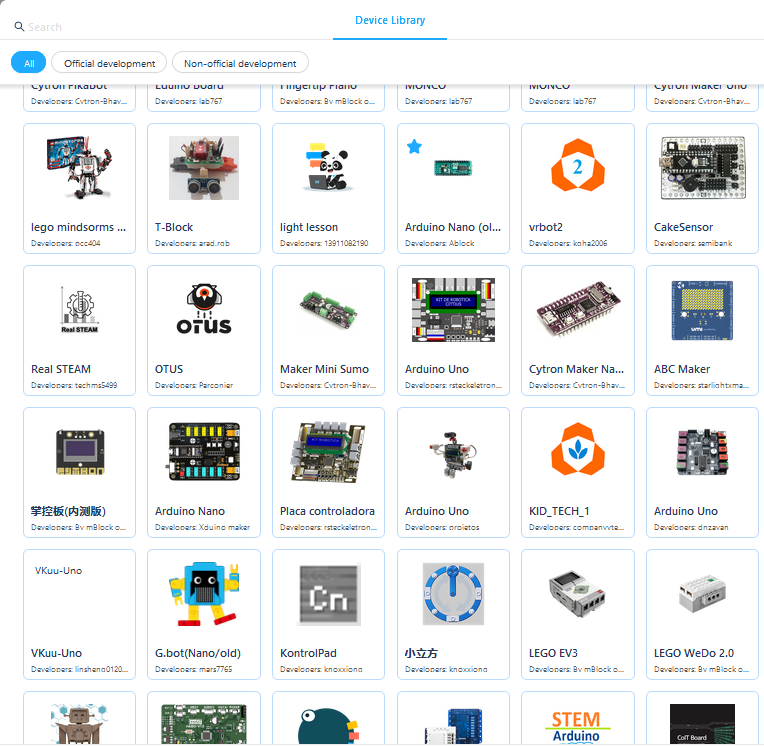Viewport: 764px width, 747px height.
Task: Filter by Non-official development
Action: click(x=240, y=63)
